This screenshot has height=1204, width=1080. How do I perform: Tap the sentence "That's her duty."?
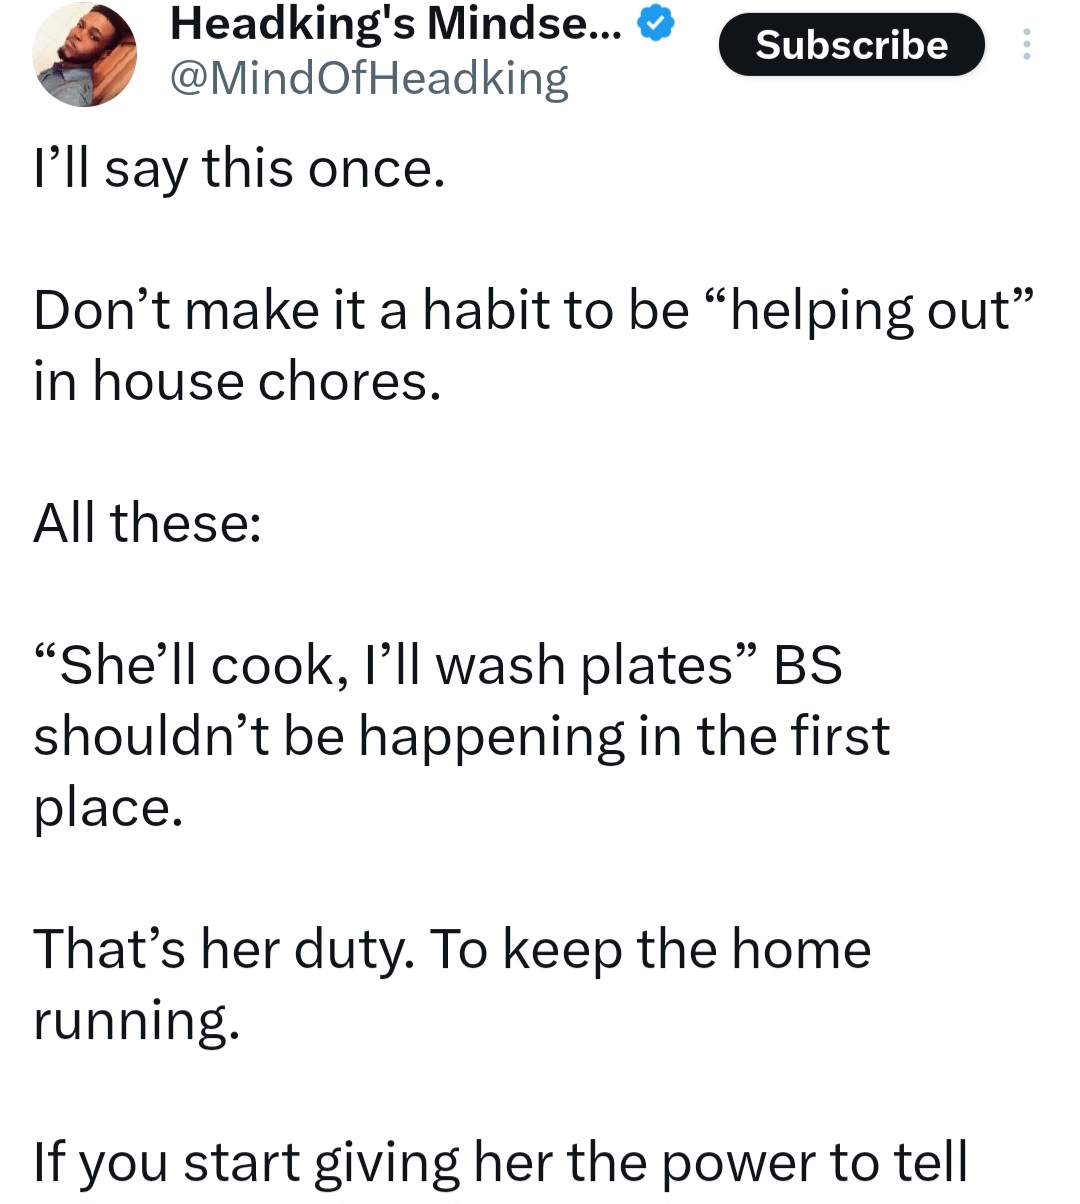(x=222, y=949)
